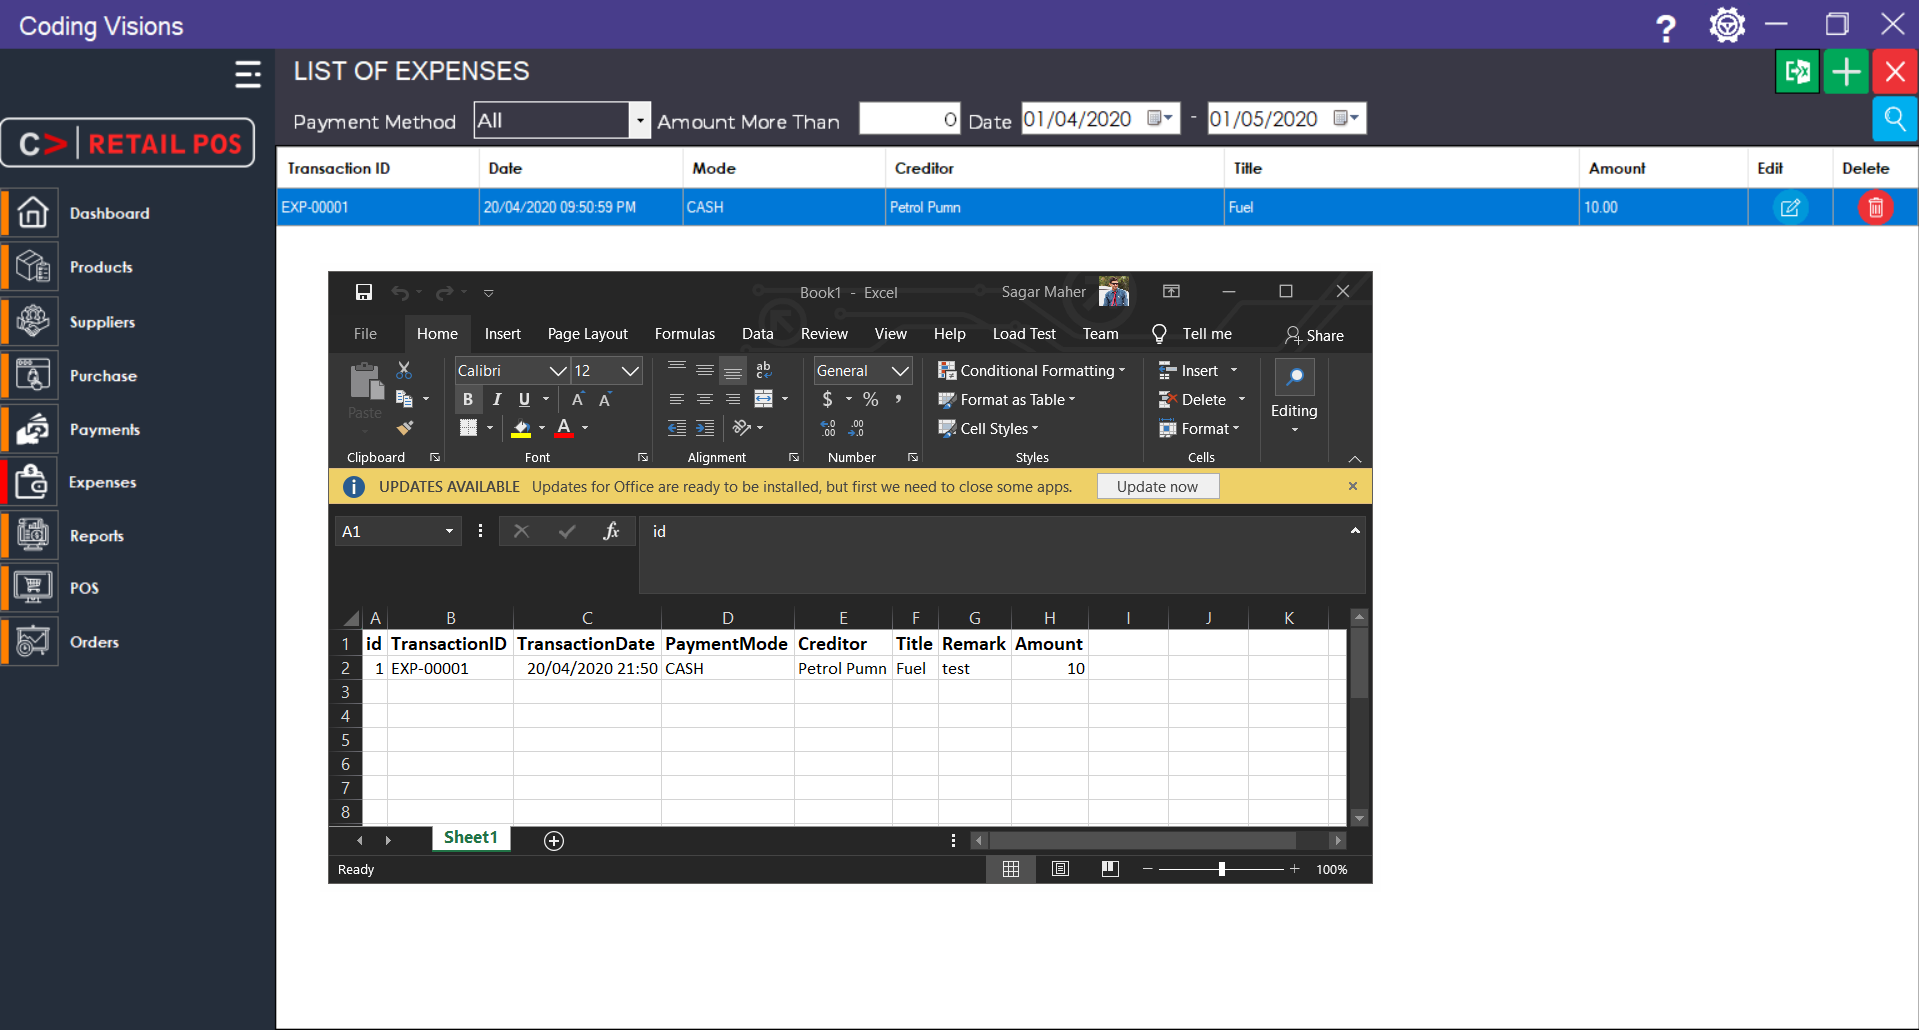
Task: Open the Reports icon in sidebar
Action: (x=33, y=535)
